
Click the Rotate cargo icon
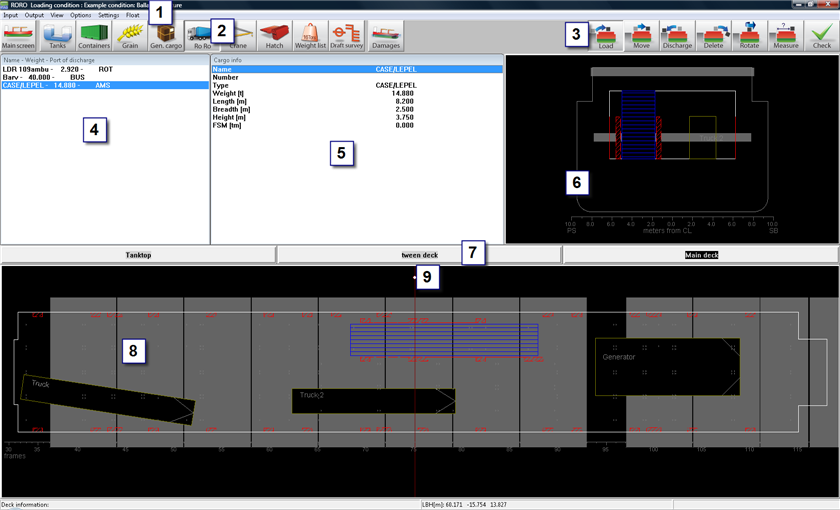click(749, 36)
